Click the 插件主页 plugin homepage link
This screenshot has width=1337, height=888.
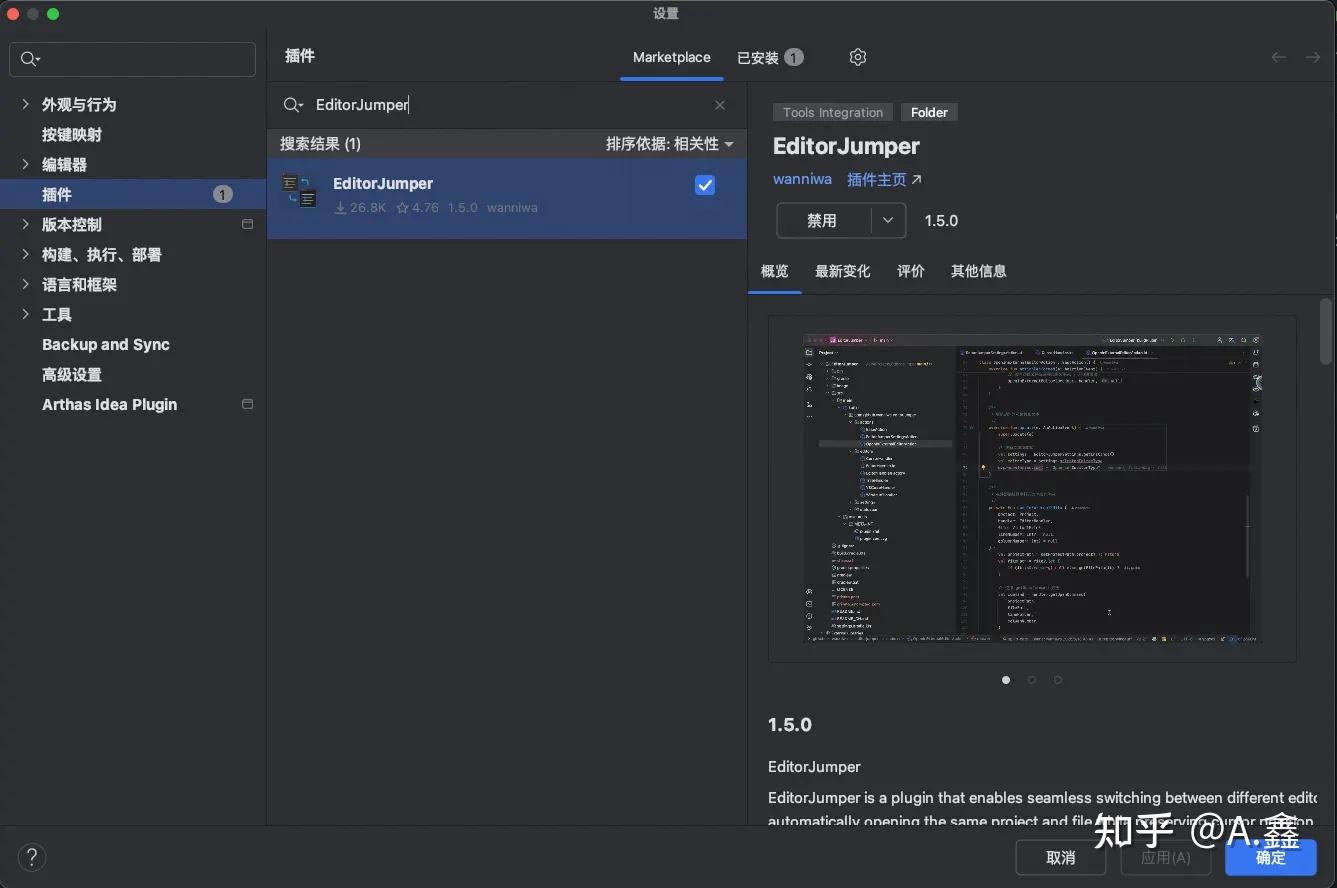point(877,179)
